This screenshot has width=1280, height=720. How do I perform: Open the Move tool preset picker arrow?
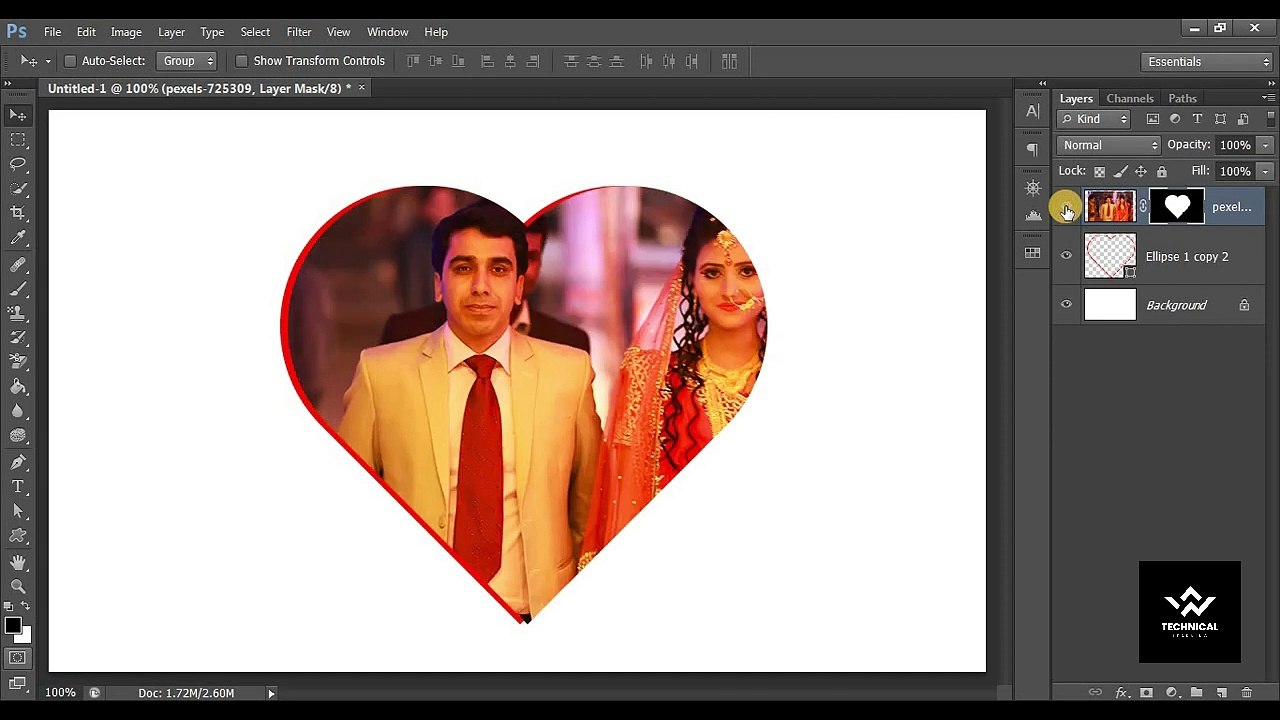tap(48, 62)
